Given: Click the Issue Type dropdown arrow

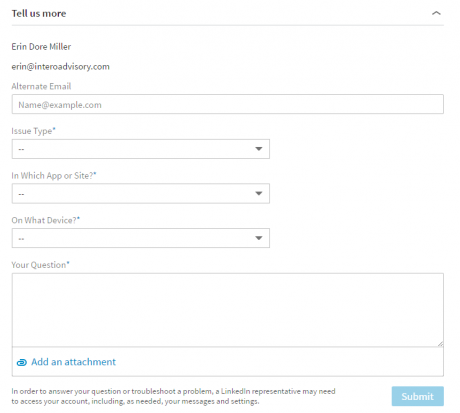Looking at the screenshot, I should tap(259, 149).
